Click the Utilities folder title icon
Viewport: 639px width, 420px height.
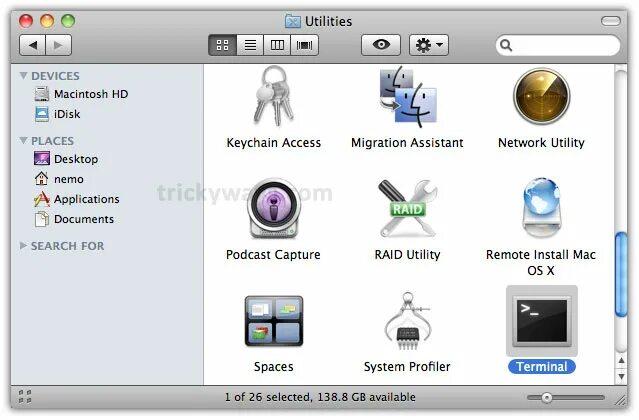click(x=293, y=21)
